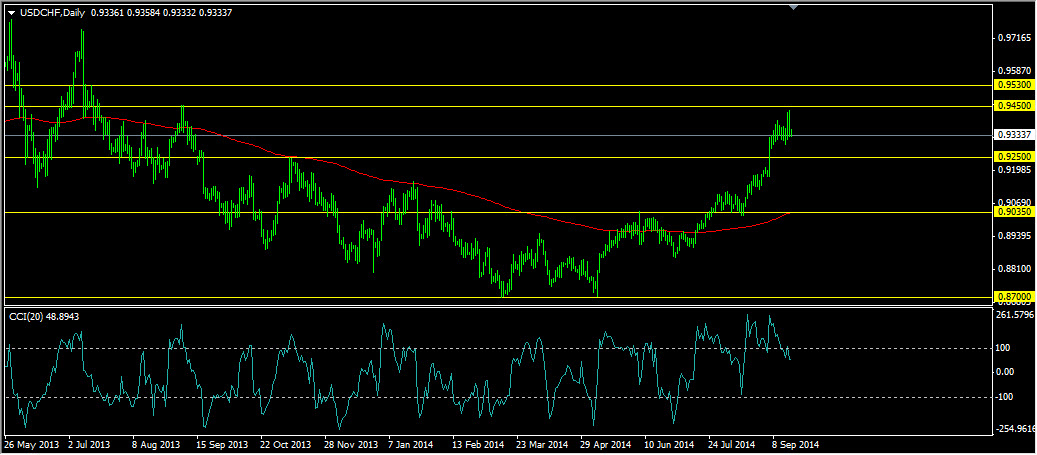Click the 13 Feb 2014 date label
Screen dimensions: 1037x455
coord(479,445)
